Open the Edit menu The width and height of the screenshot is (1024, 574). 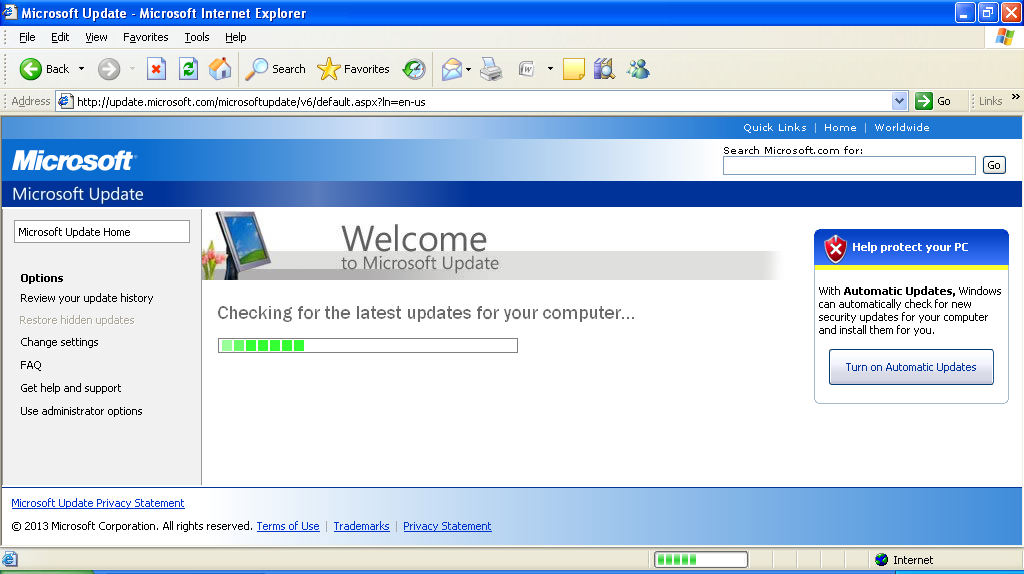click(60, 37)
